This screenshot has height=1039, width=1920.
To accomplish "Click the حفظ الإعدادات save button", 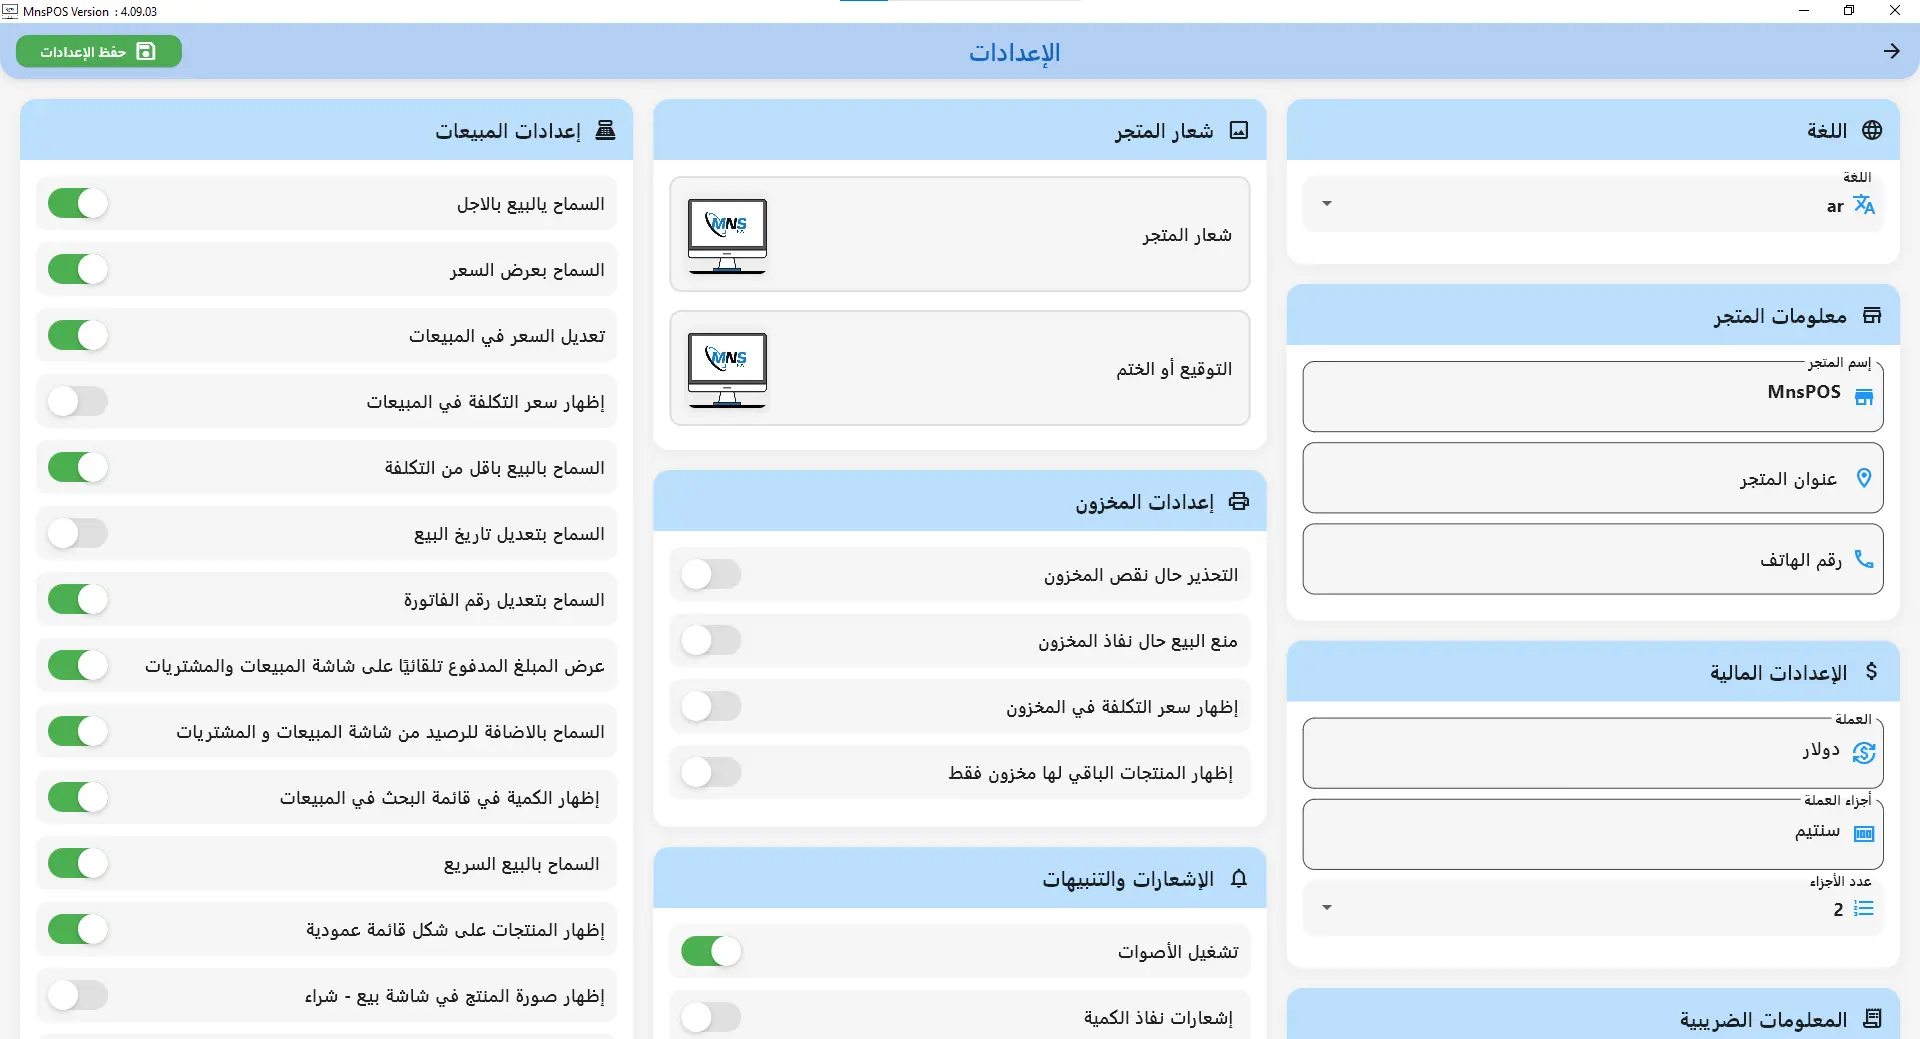I will (x=98, y=51).
